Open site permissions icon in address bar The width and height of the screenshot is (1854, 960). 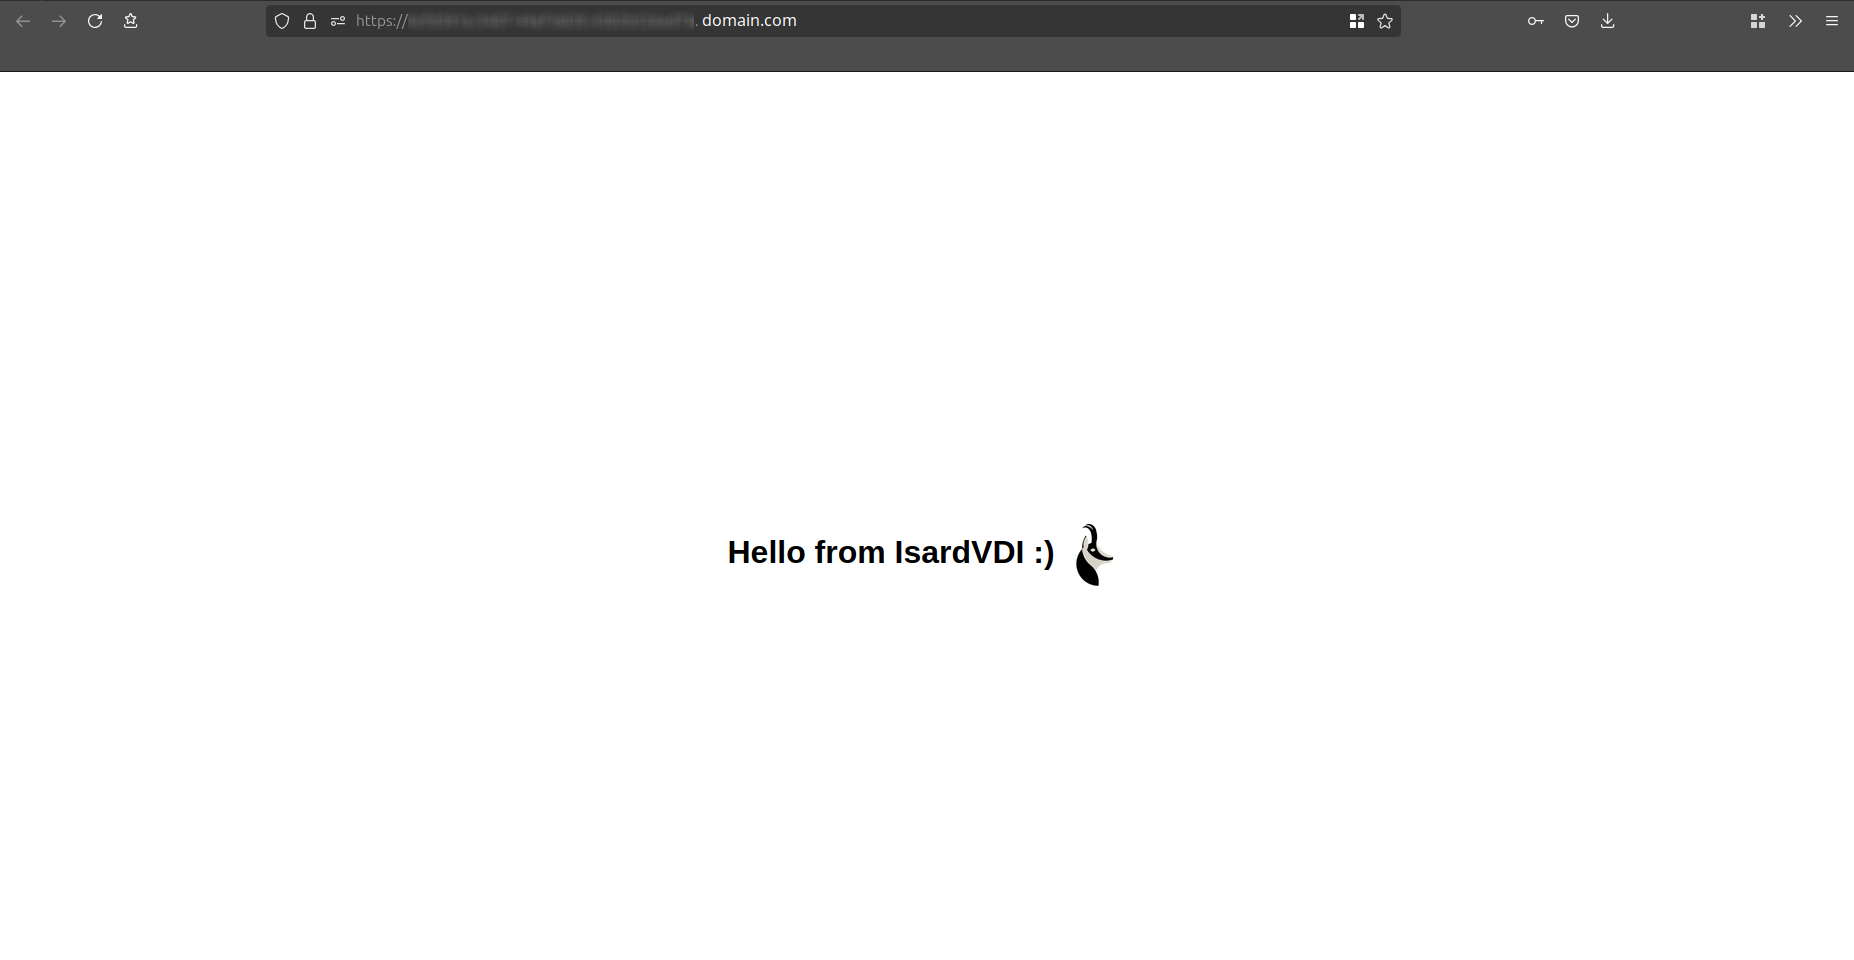click(x=338, y=21)
